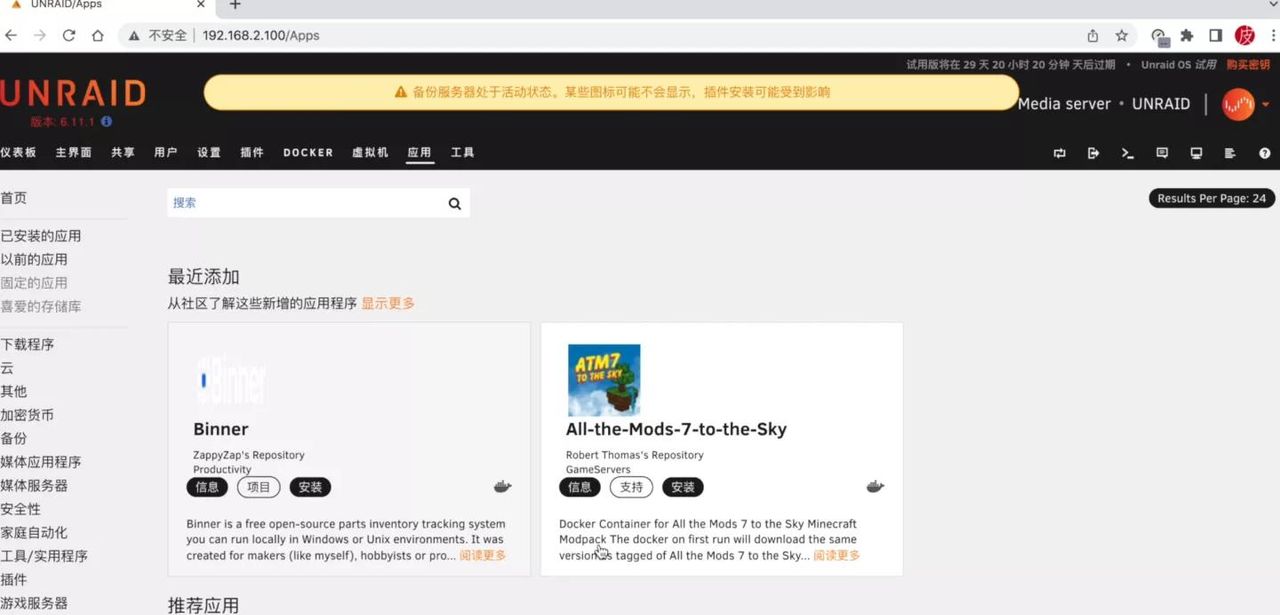Click the version info icon under UNRAID logo

tap(106, 121)
